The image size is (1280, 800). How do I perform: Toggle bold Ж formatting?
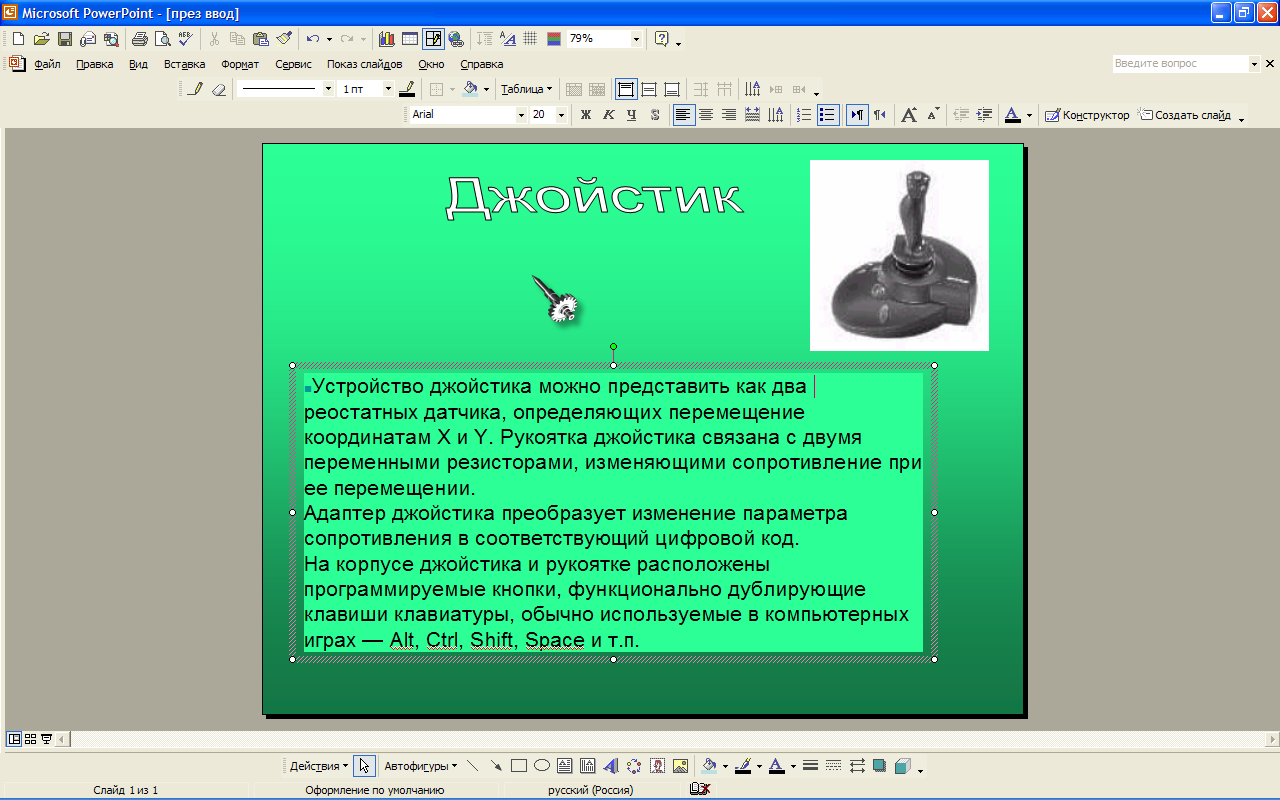586,115
